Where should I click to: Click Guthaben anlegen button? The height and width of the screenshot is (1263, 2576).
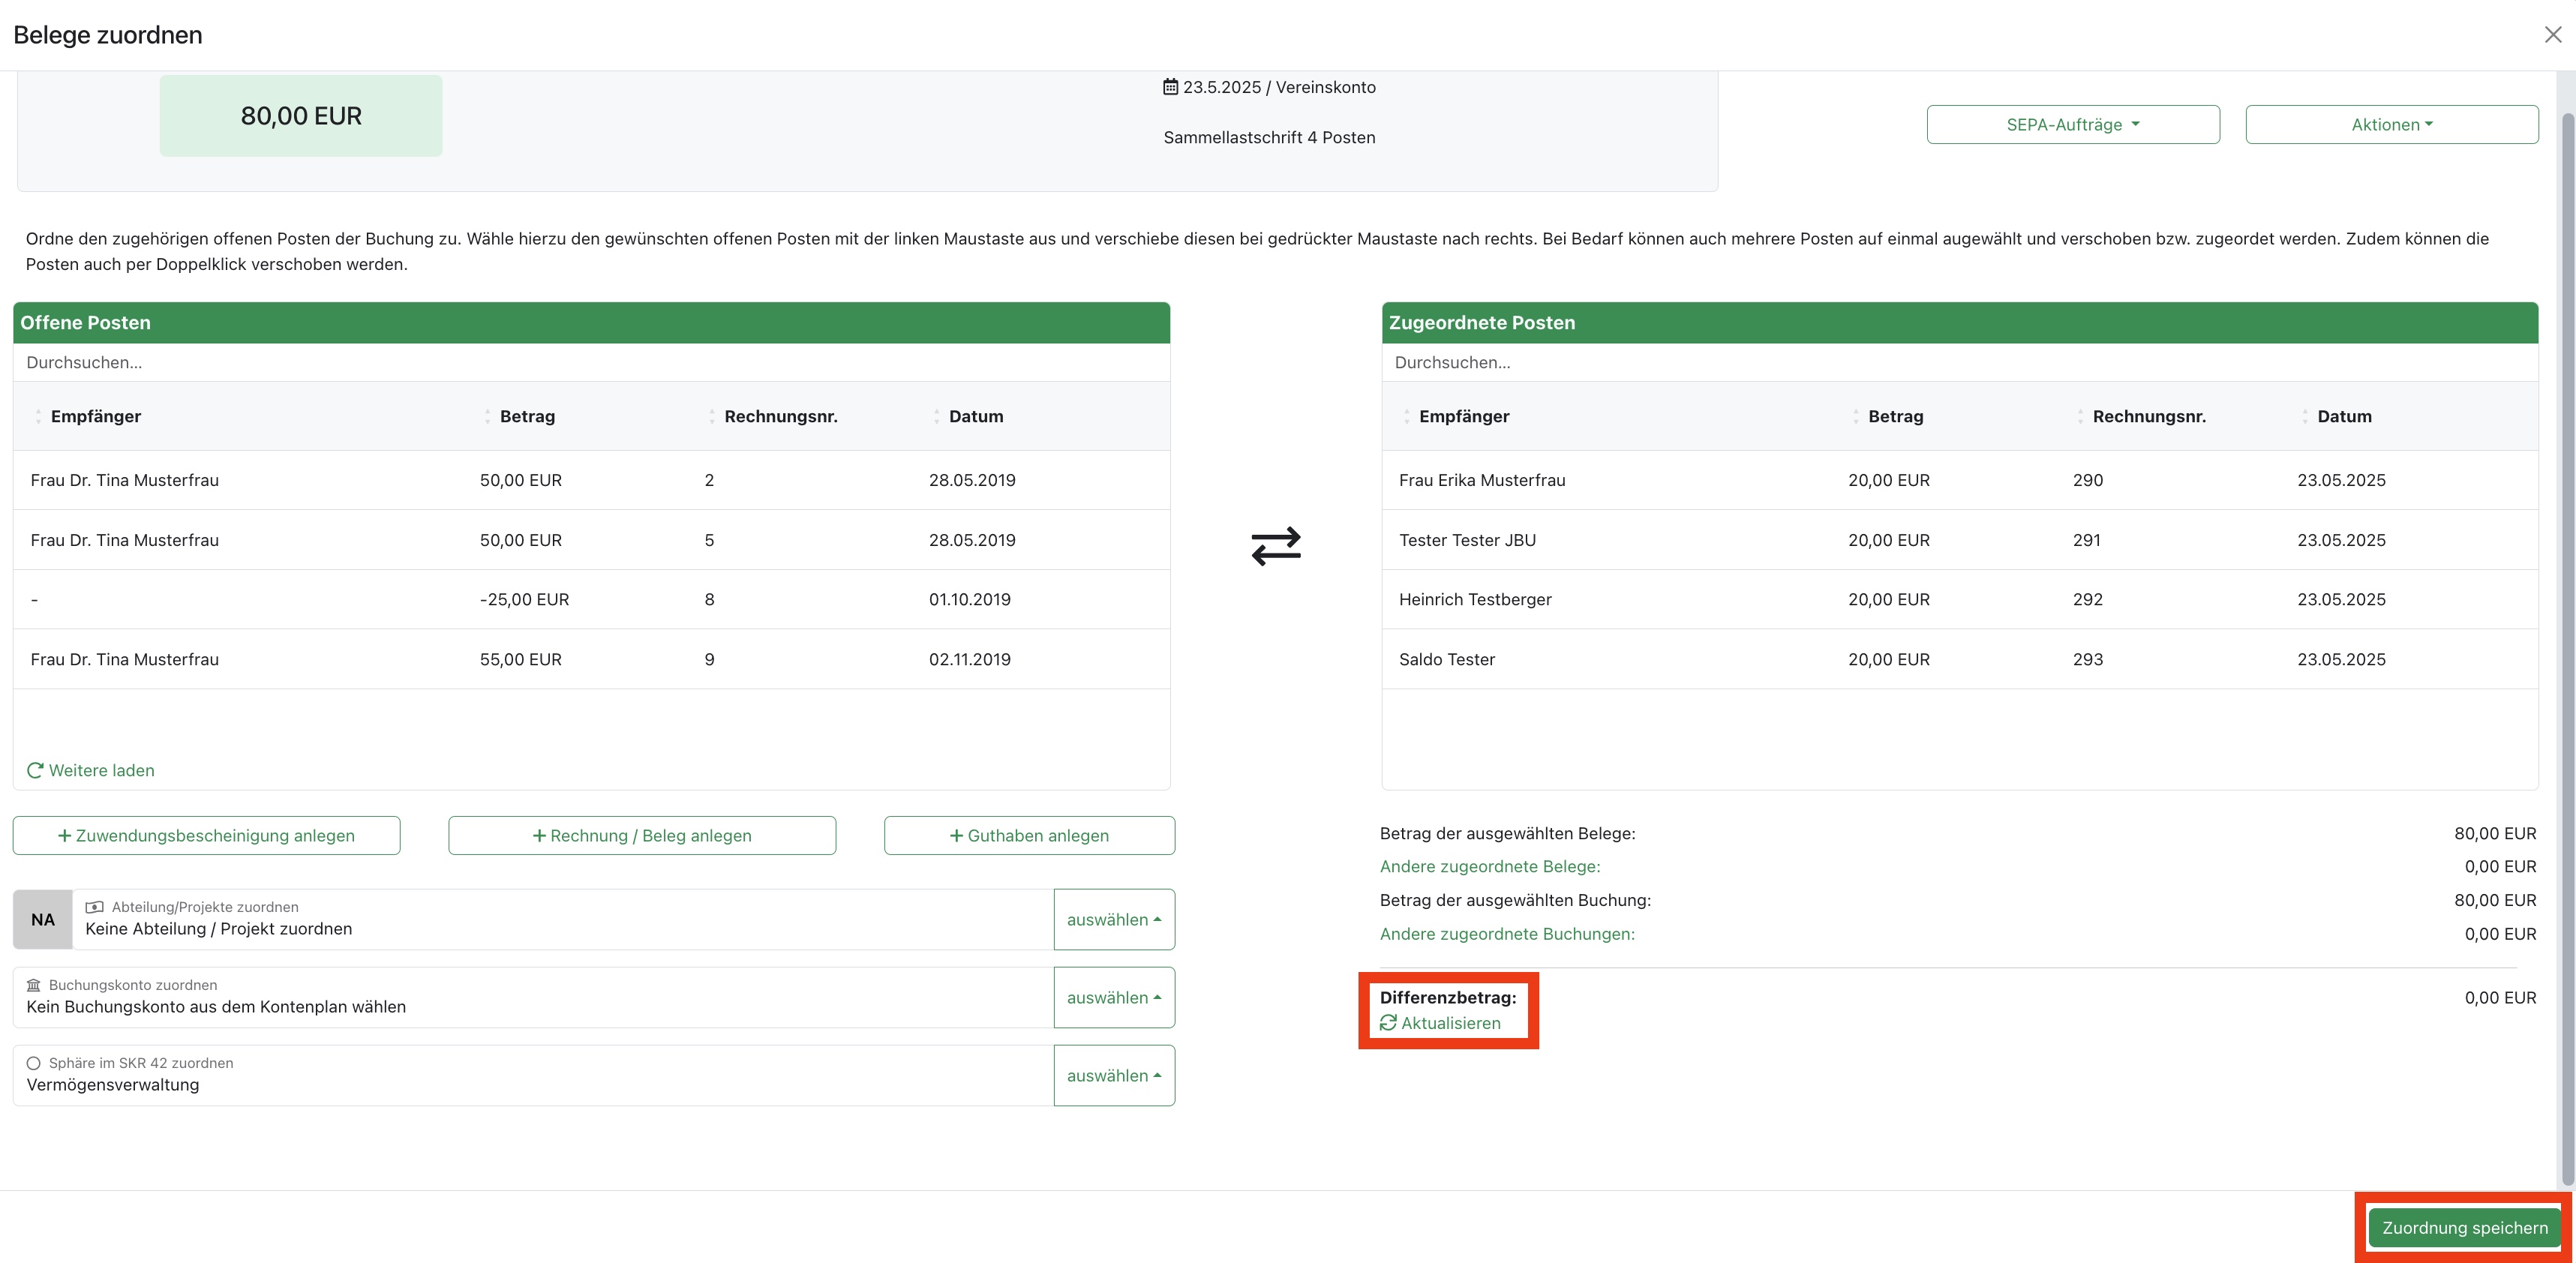click(x=1029, y=835)
